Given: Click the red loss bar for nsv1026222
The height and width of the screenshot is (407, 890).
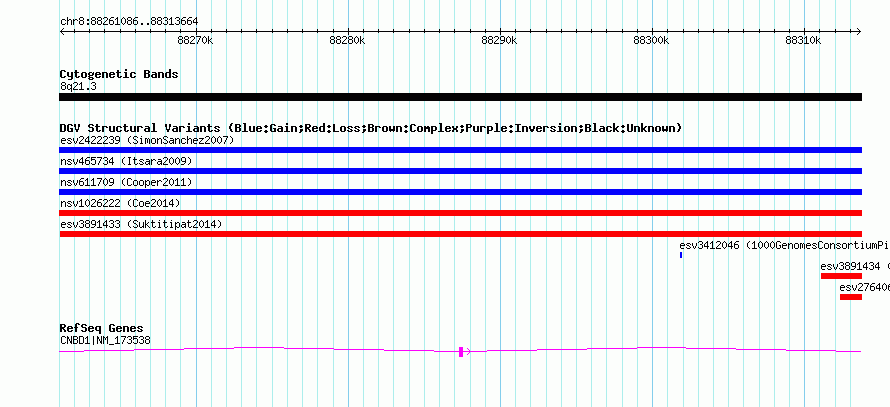Looking at the screenshot, I should point(460,213).
